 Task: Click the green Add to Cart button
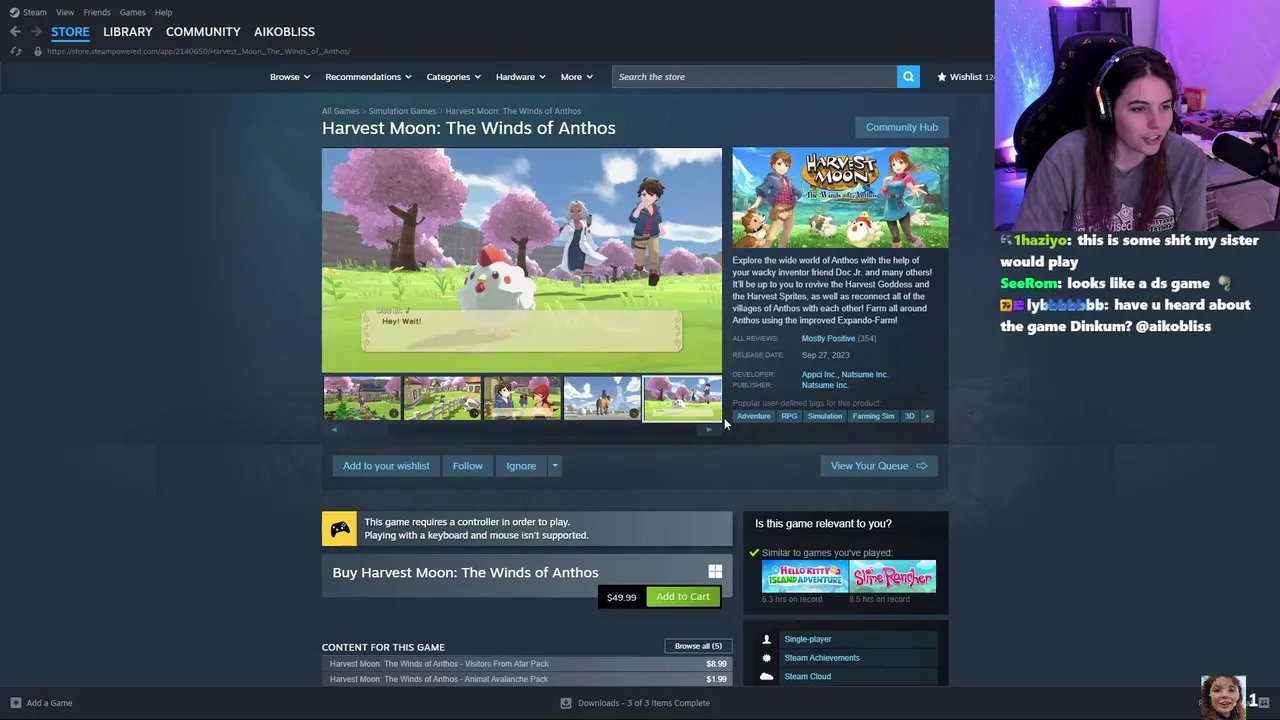click(683, 597)
